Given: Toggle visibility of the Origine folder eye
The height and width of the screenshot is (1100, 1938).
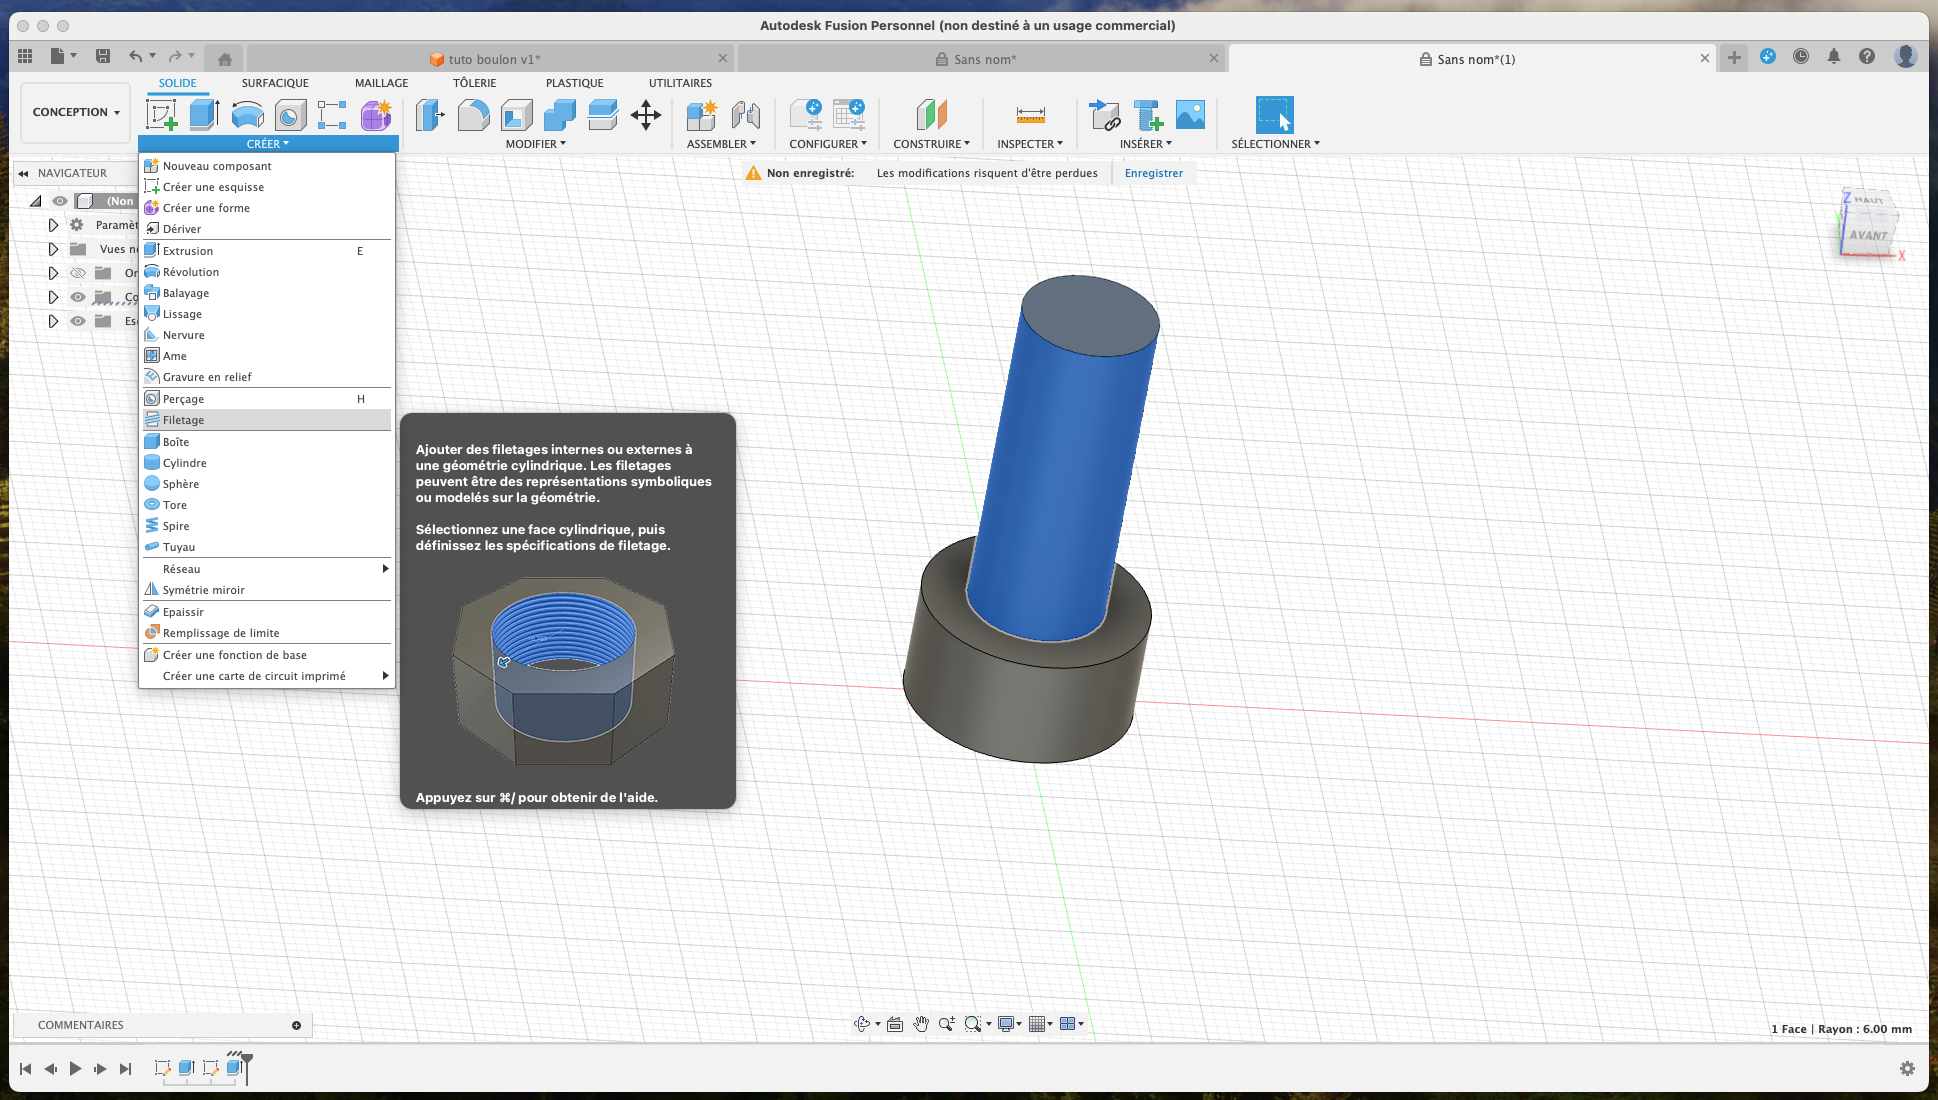Looking at the screenshot, I should tap(78, 273).
